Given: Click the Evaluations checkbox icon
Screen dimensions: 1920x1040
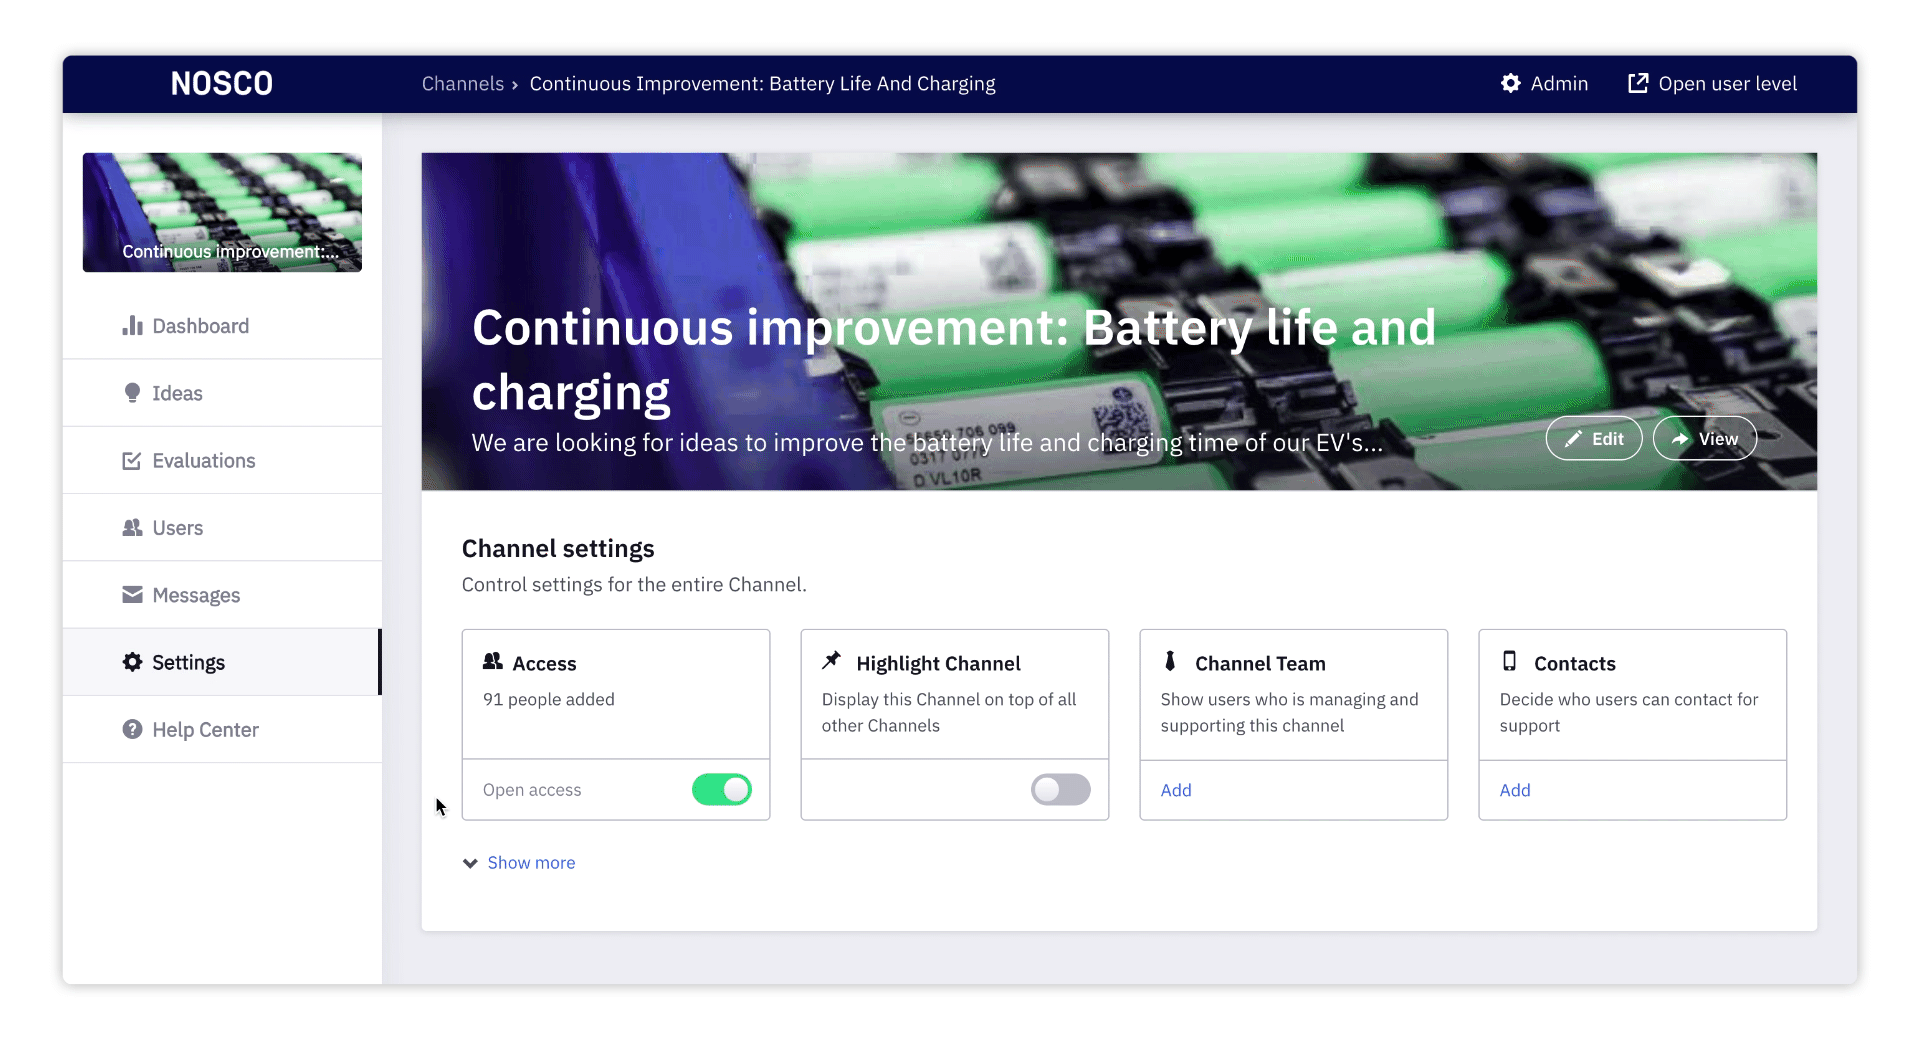Looking at the screenshot, I should 132,461.
